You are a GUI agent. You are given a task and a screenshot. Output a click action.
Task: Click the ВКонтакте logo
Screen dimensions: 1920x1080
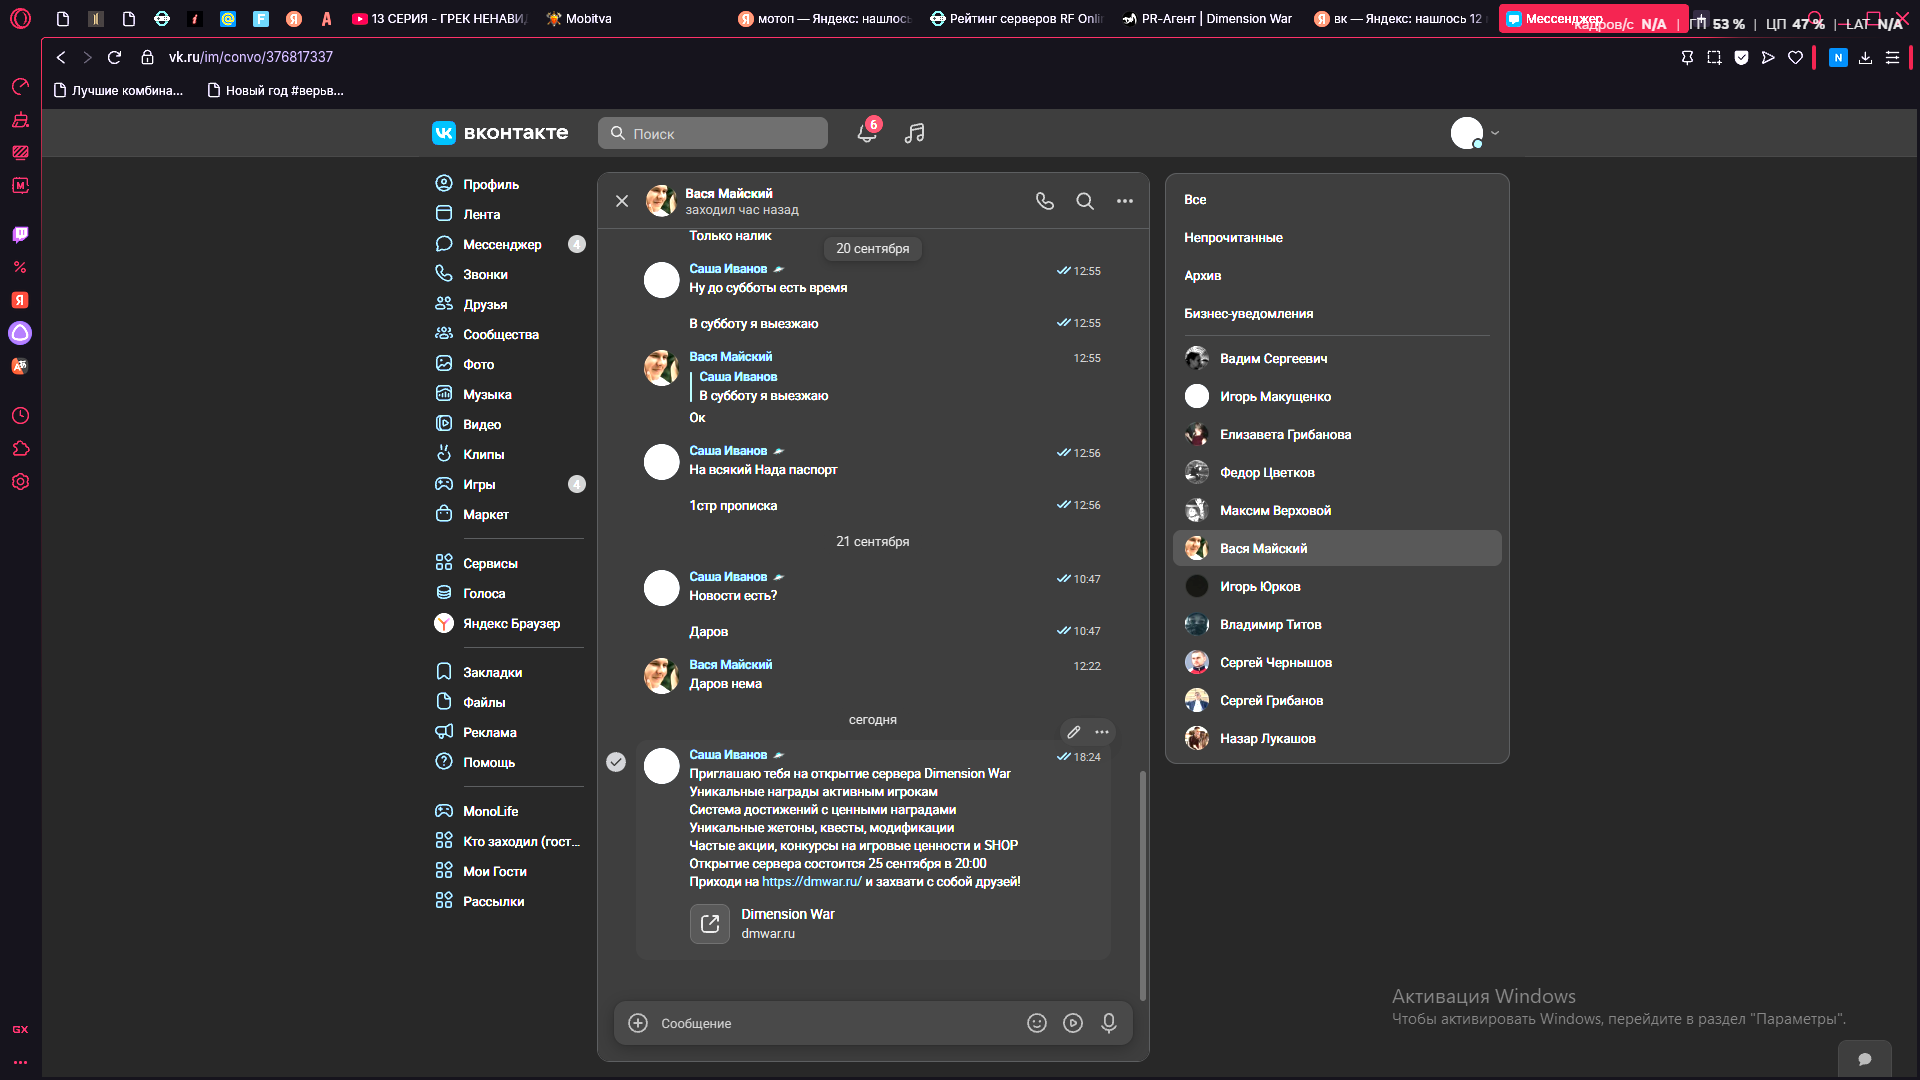(500, 133)
